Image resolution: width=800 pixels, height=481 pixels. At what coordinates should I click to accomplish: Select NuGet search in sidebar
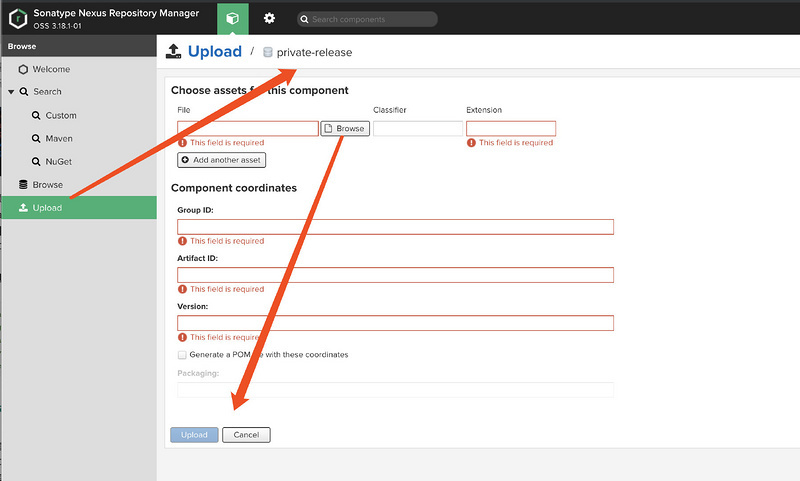[x=59, y=162]
